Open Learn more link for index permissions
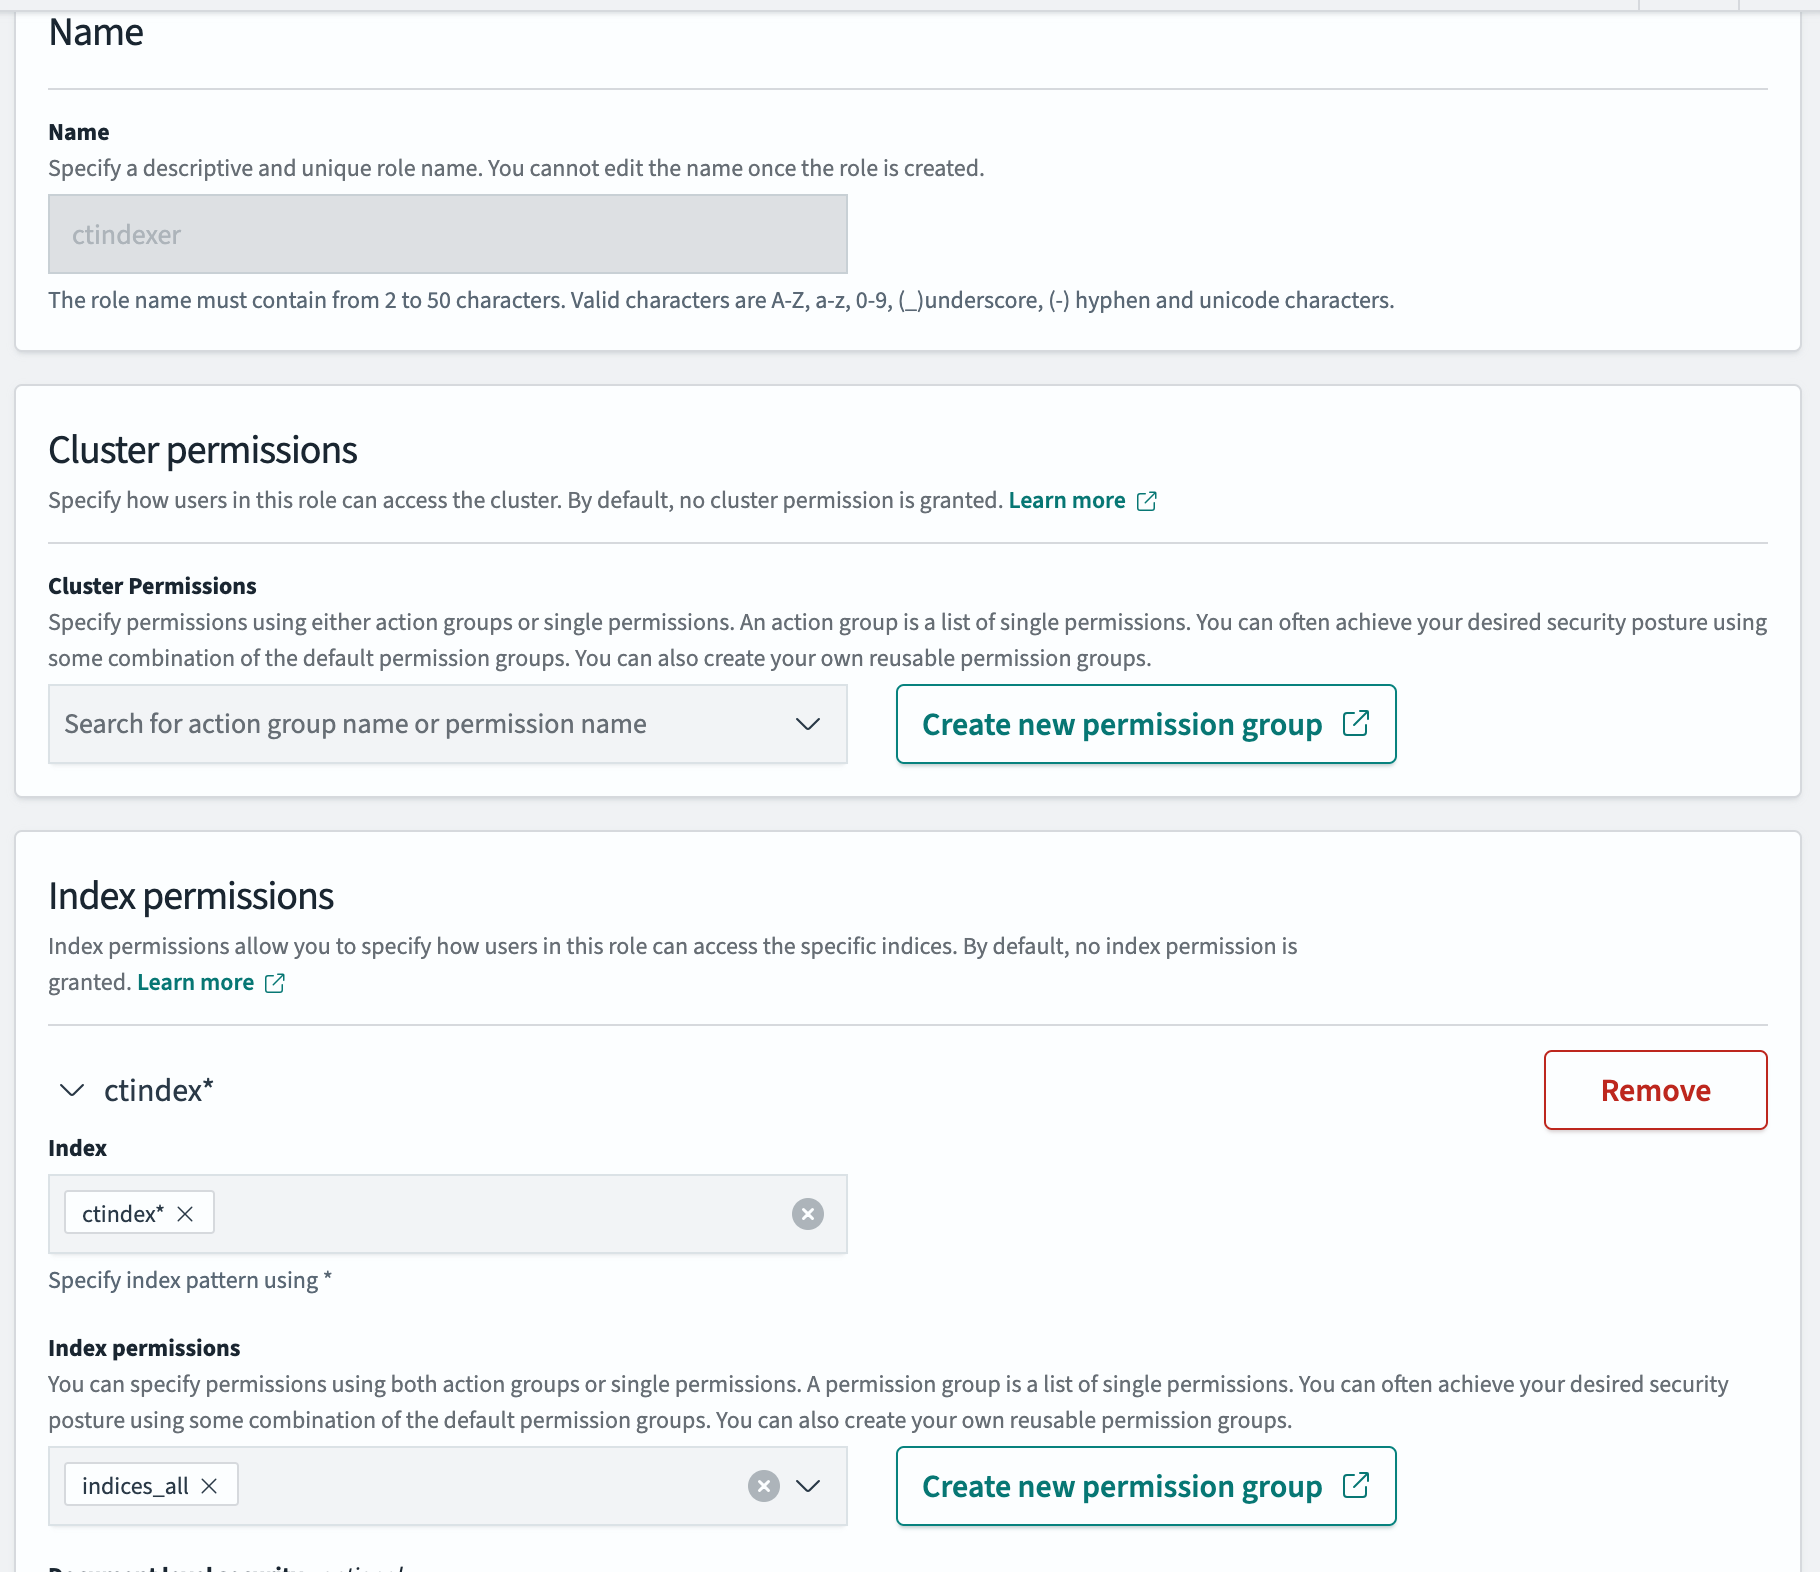 [x=195, y=983]
